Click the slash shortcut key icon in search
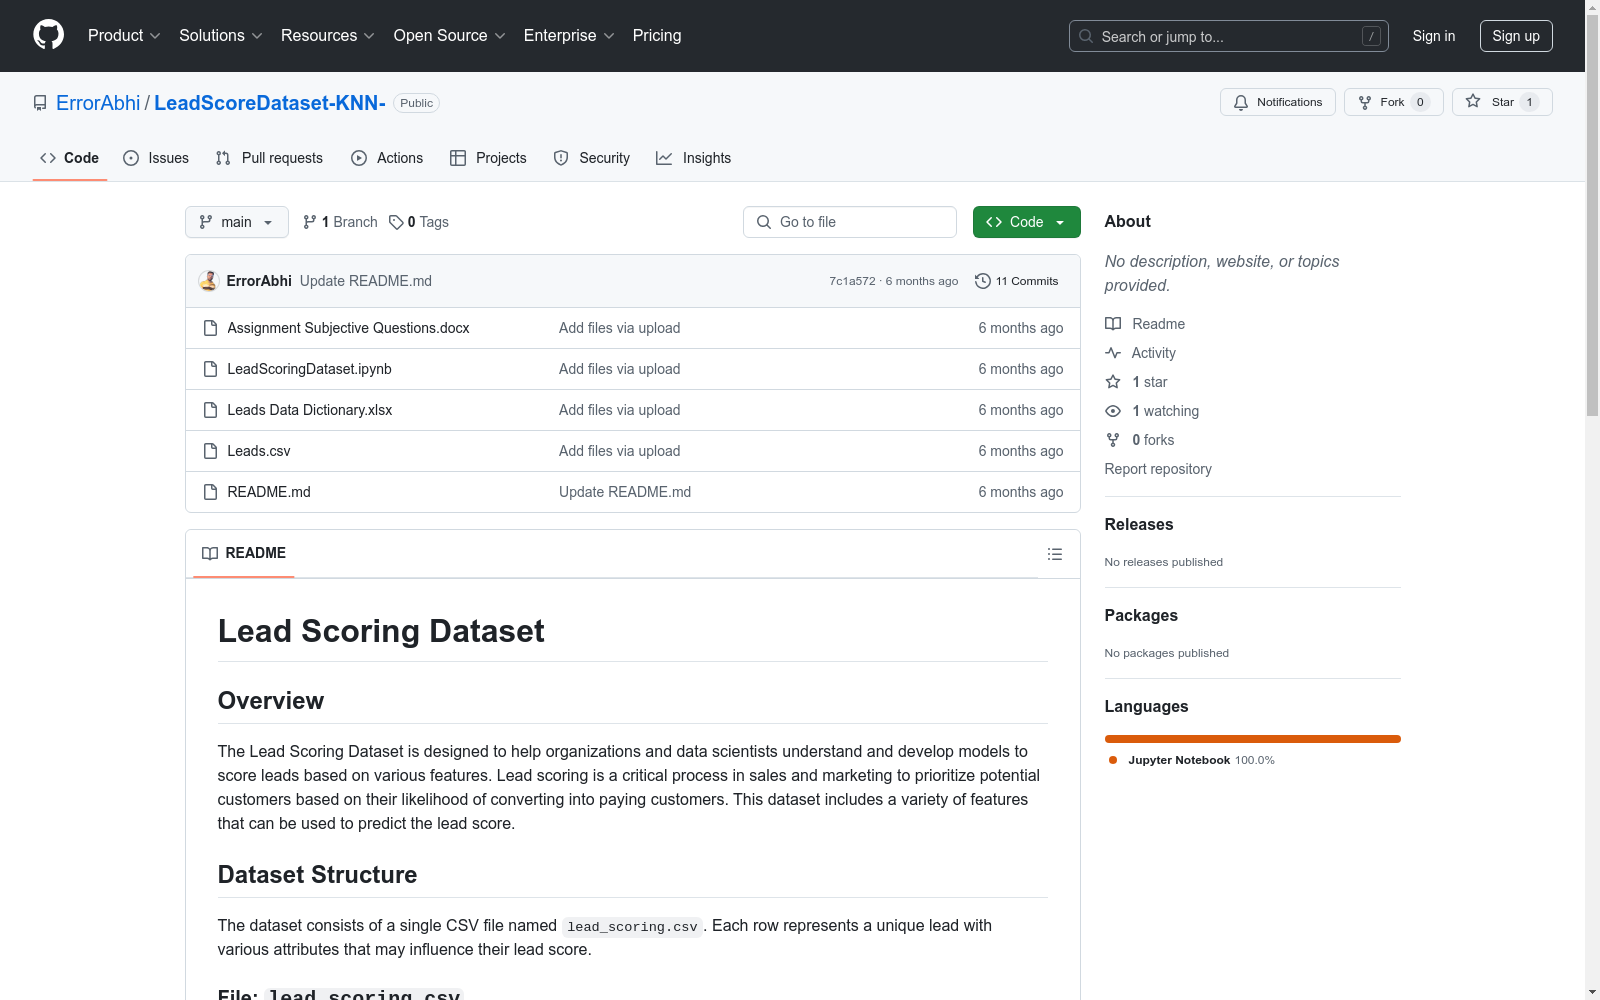The width and height of the screenshot is (1600, 1000). tap(1371, 36)
